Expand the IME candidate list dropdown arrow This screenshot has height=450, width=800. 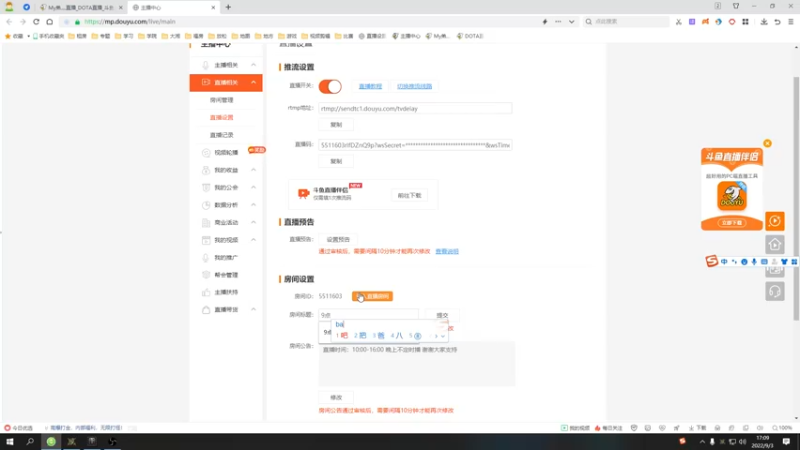pos(443,336)
